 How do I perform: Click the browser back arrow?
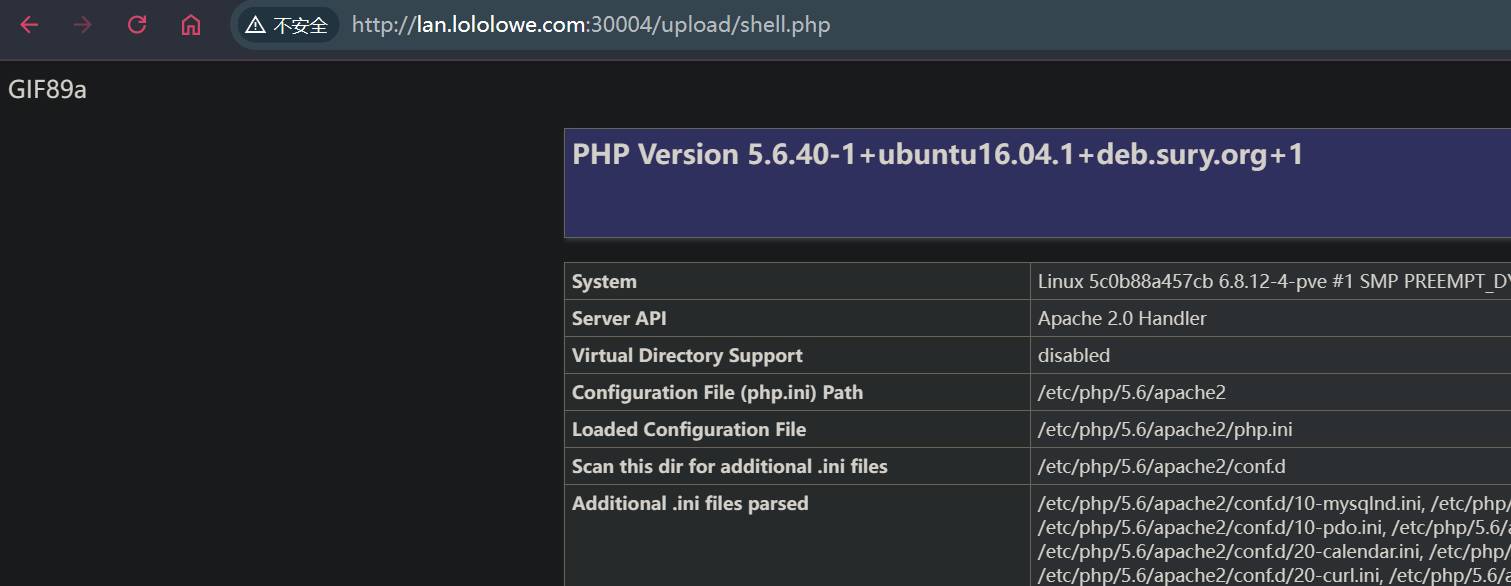point(29,25)
